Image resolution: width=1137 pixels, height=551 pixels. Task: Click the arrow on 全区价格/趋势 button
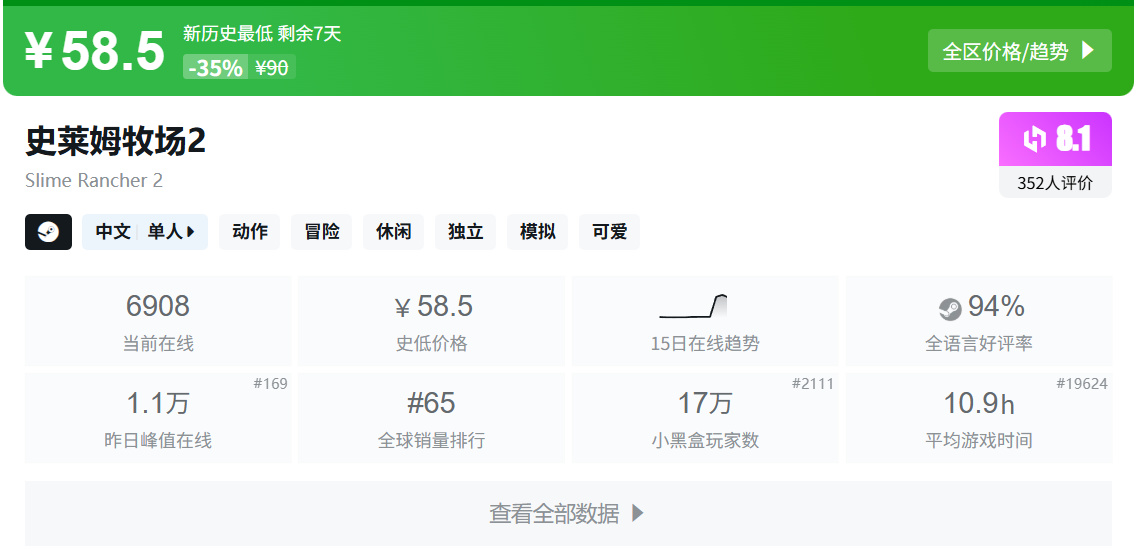click(1089, 51)
